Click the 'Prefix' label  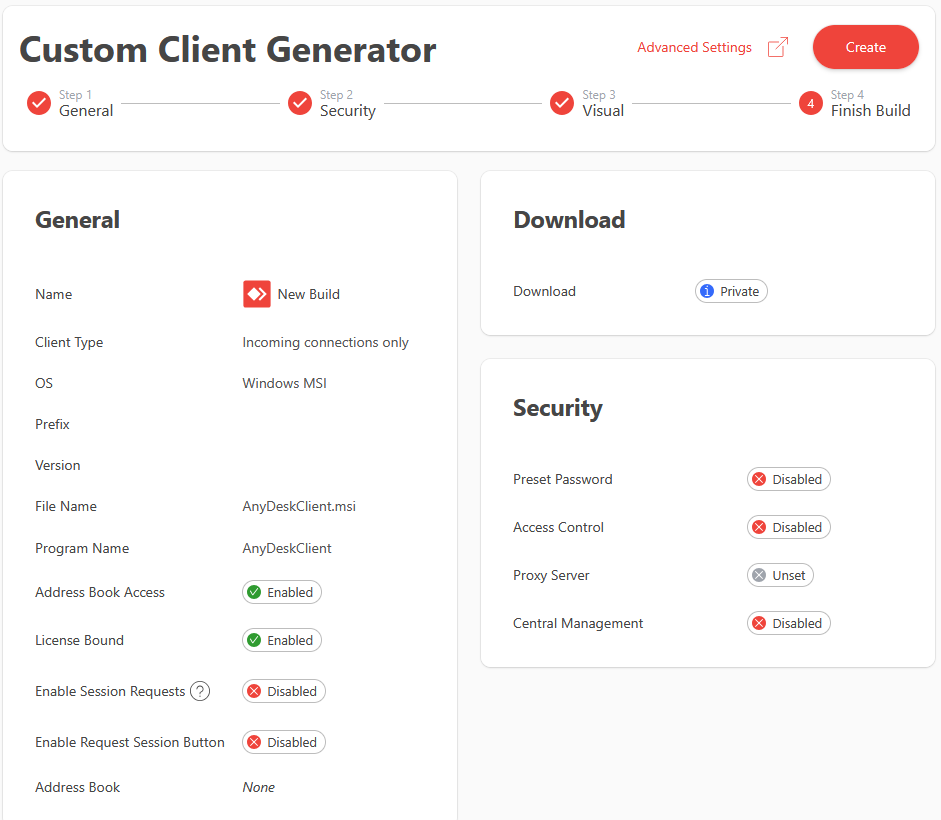click(52, 424)
